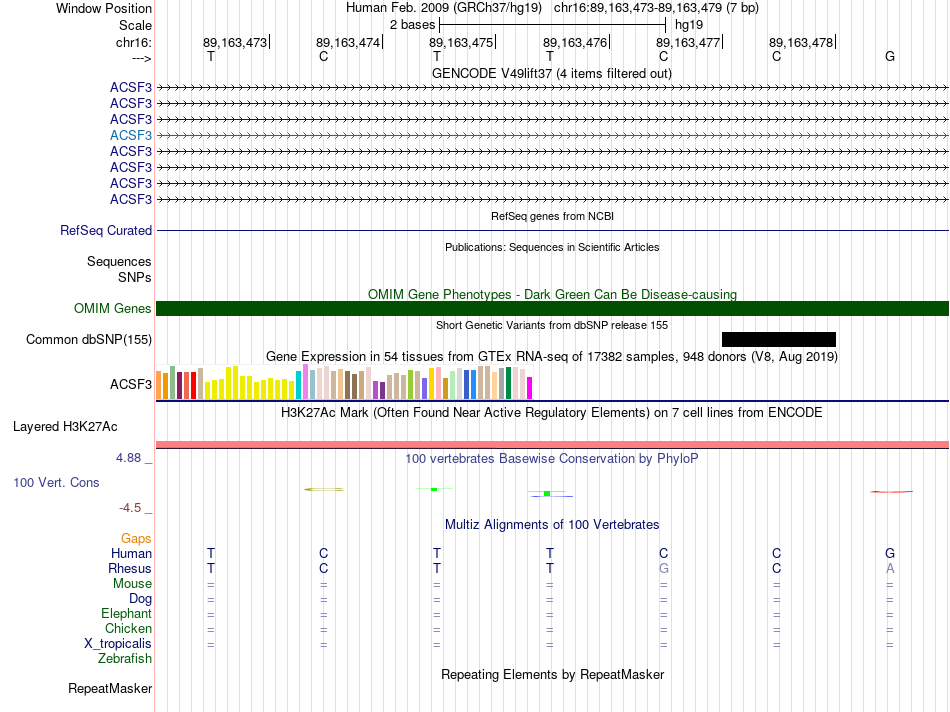Open 'Repeating Elements by RepeatMasker' title
950x712 pixels.
point(553,674)
